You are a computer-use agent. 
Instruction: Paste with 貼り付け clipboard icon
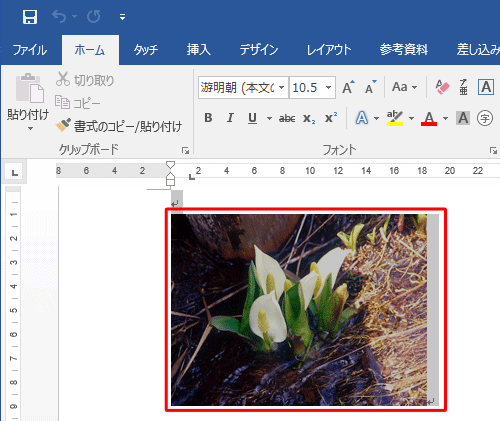coord(30,88)
